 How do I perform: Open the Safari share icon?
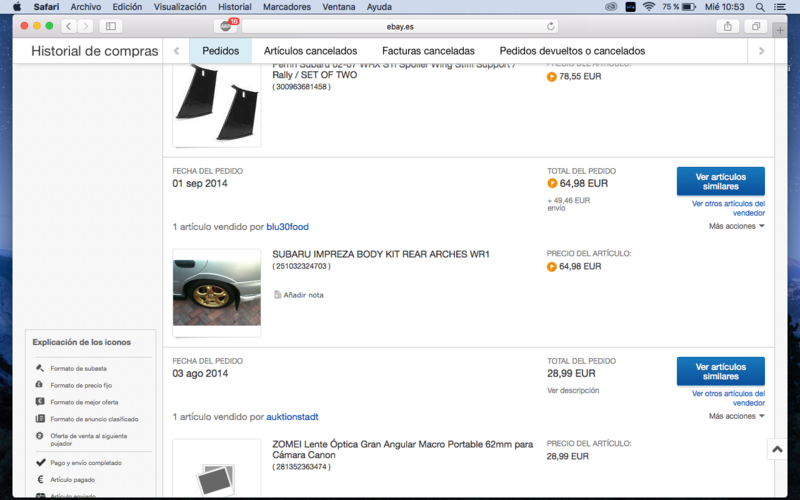pos(728,26)
